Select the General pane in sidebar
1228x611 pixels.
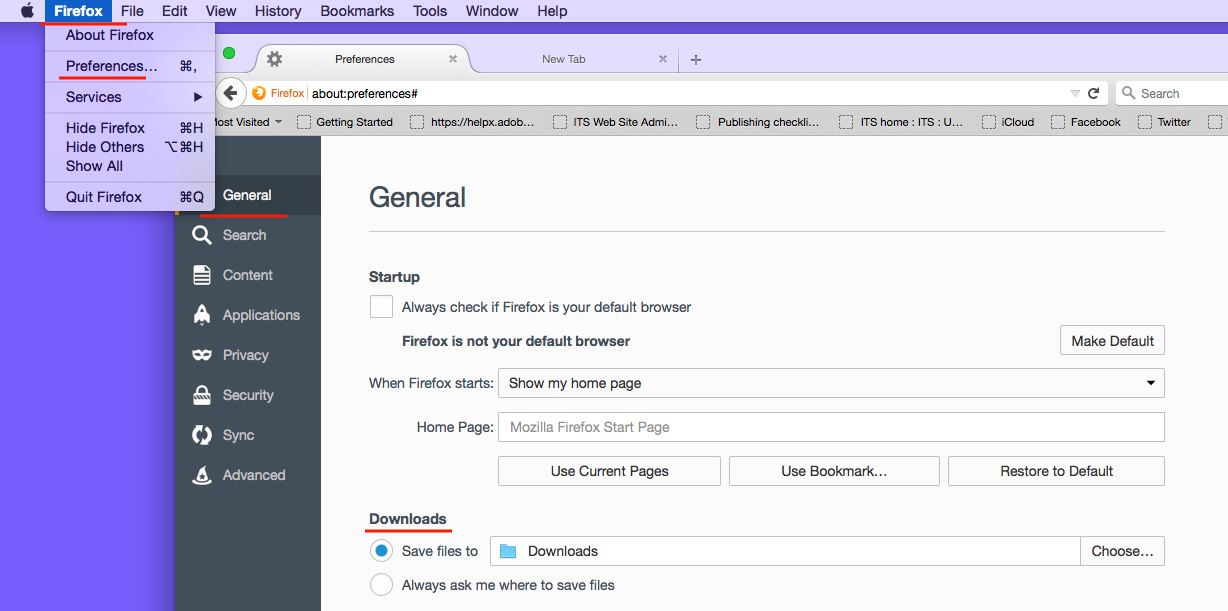(x=248, y=195)
